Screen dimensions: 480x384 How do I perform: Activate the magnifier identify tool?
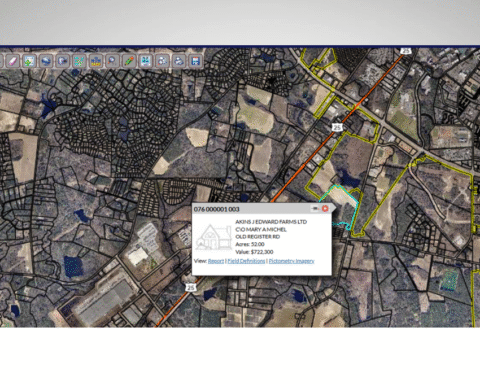click(112, 61)
